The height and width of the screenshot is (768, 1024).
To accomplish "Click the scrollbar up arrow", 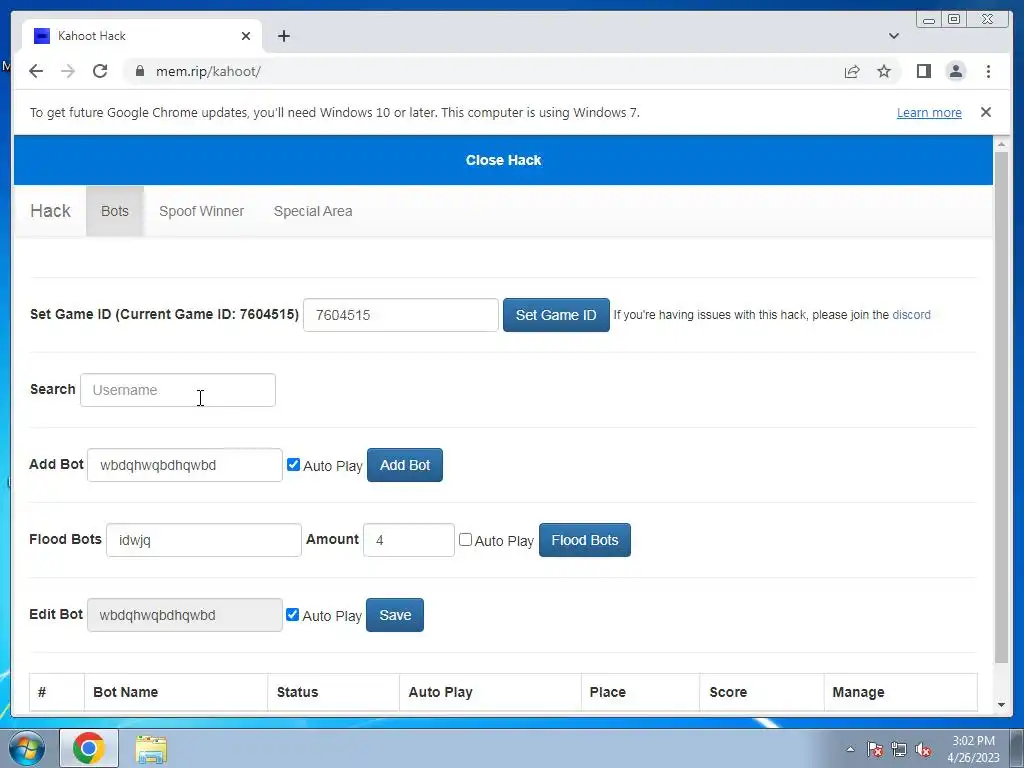I will tap(1001, 144).
